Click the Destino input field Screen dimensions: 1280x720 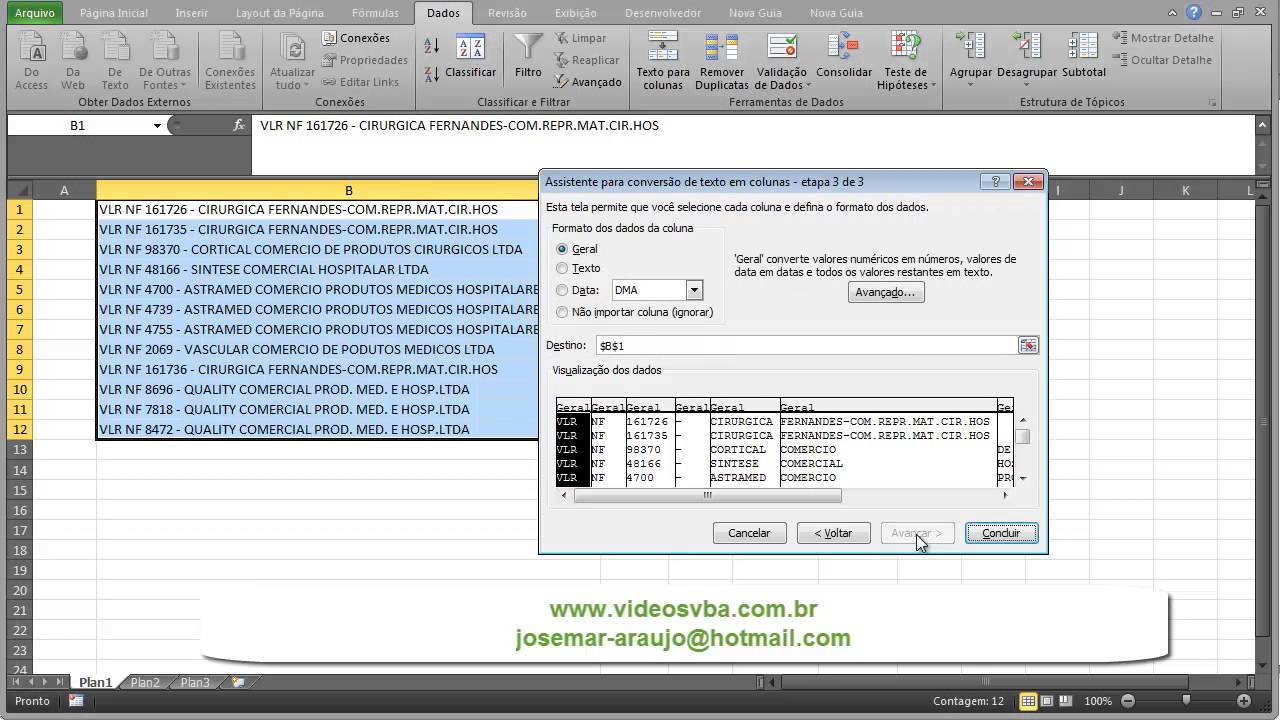coord(806,345)
